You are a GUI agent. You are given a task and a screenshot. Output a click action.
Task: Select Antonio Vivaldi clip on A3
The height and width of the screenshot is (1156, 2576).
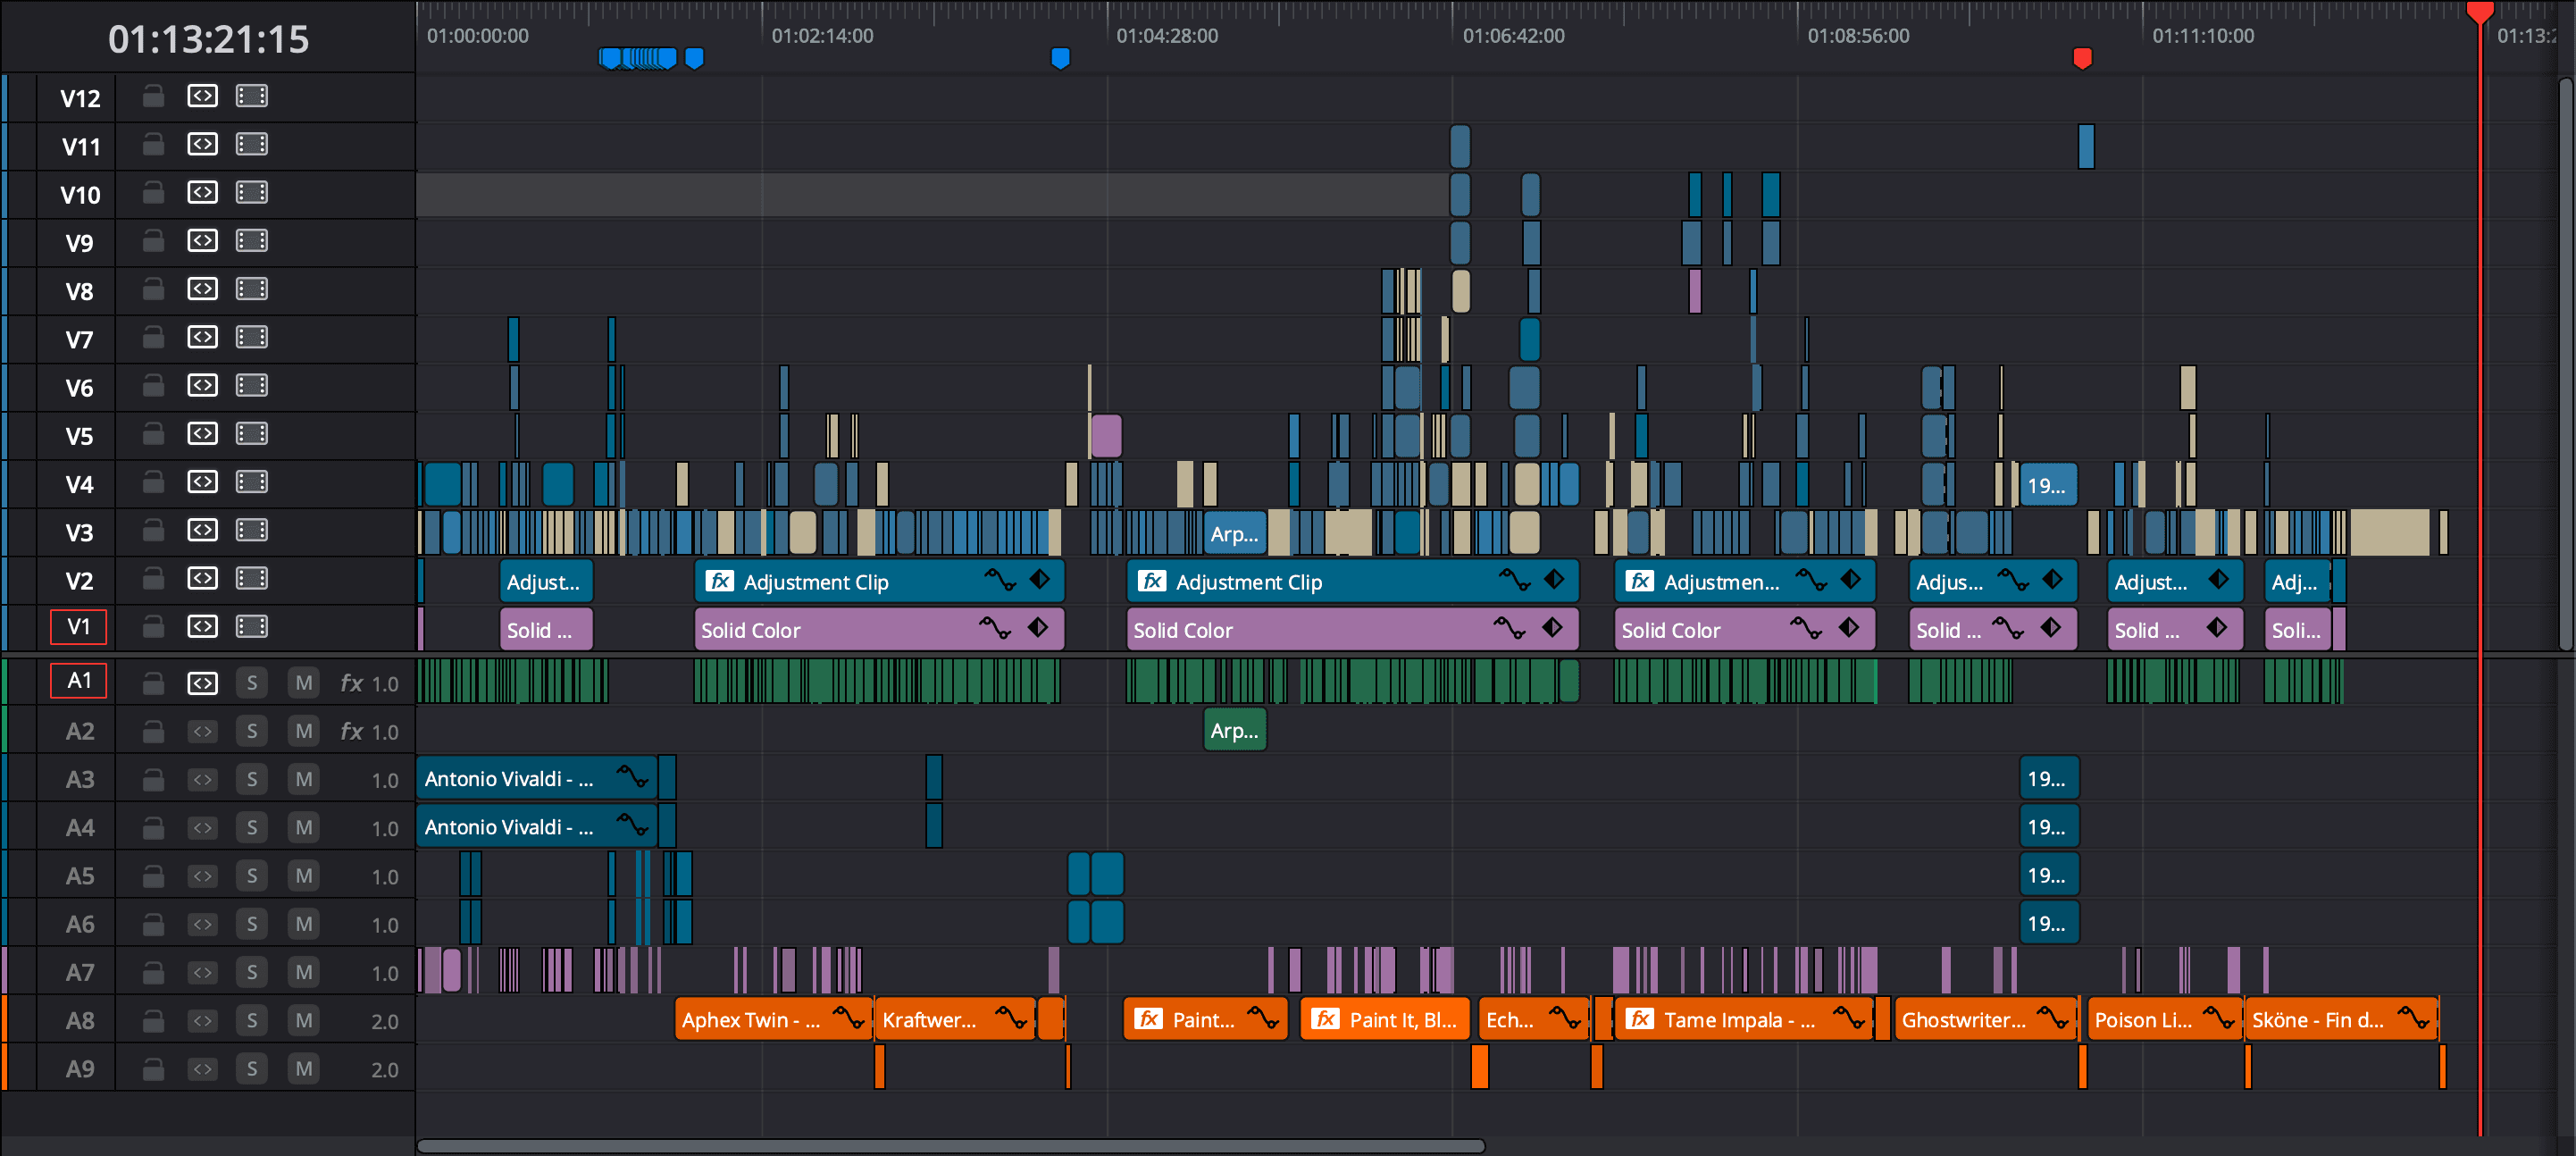click(x=536, y=778)
